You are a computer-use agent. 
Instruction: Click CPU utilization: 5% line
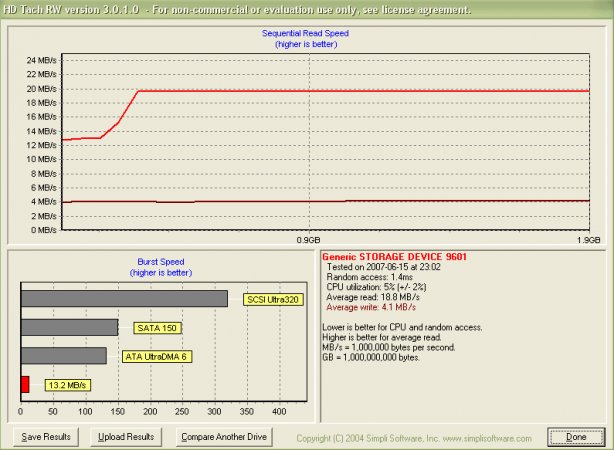(x=376, y=287)
